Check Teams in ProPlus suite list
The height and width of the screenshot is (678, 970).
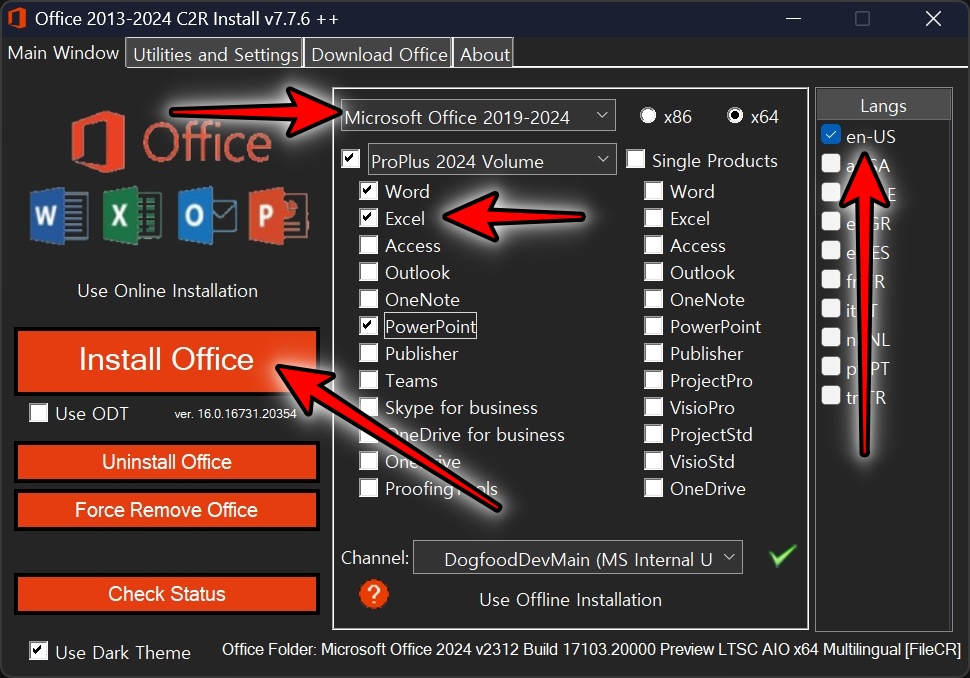tap(369, 379)
